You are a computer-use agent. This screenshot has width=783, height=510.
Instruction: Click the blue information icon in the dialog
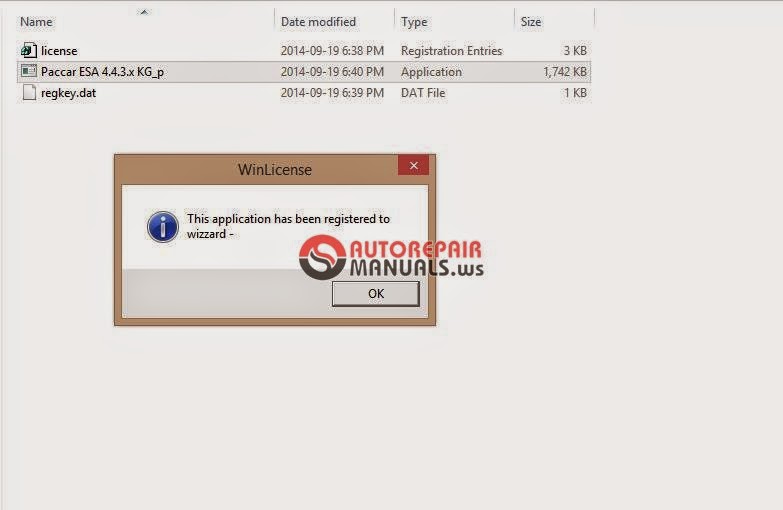163,227
